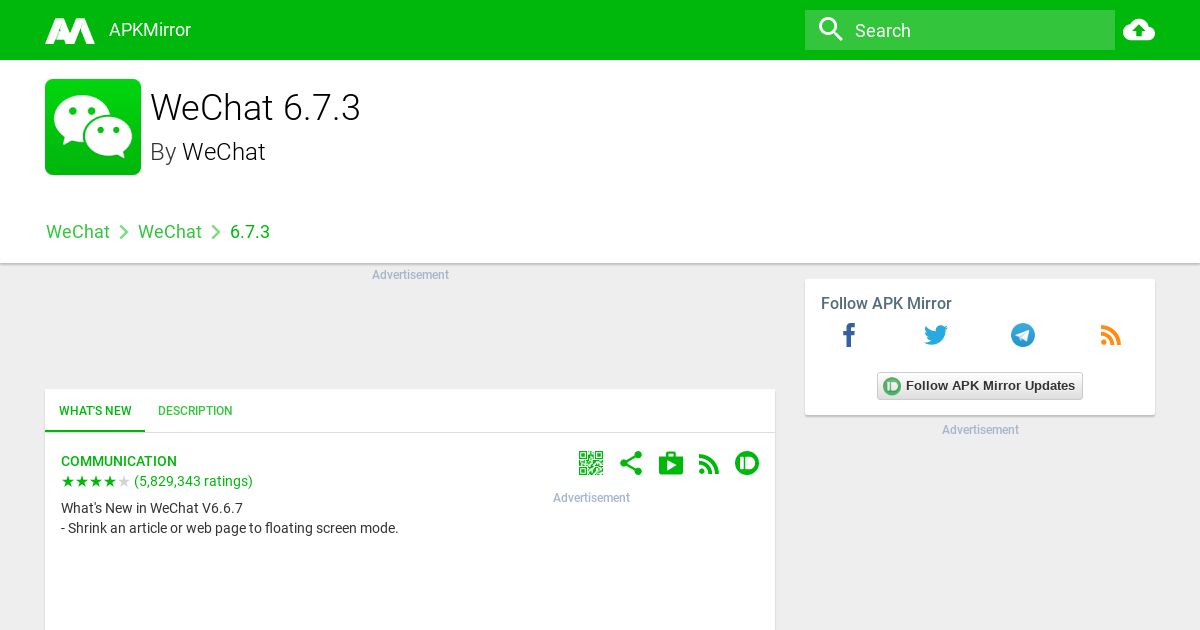Image resolution: width=1200 pixels, height=630 pixels.
Task: Go to first WeChat breadcrumb link
Action: pyautogui.click(x=78, y=232)
